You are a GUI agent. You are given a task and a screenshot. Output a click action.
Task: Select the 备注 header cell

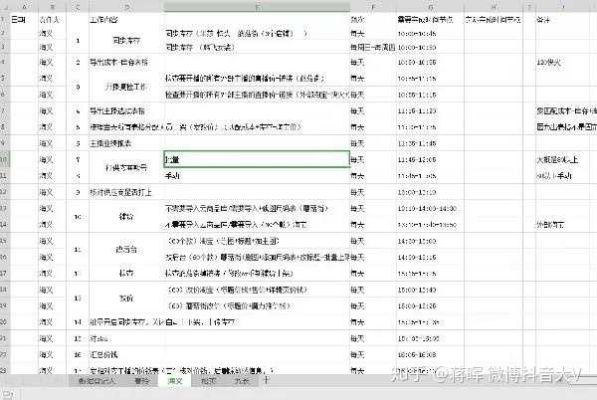(x=563, y=19)
